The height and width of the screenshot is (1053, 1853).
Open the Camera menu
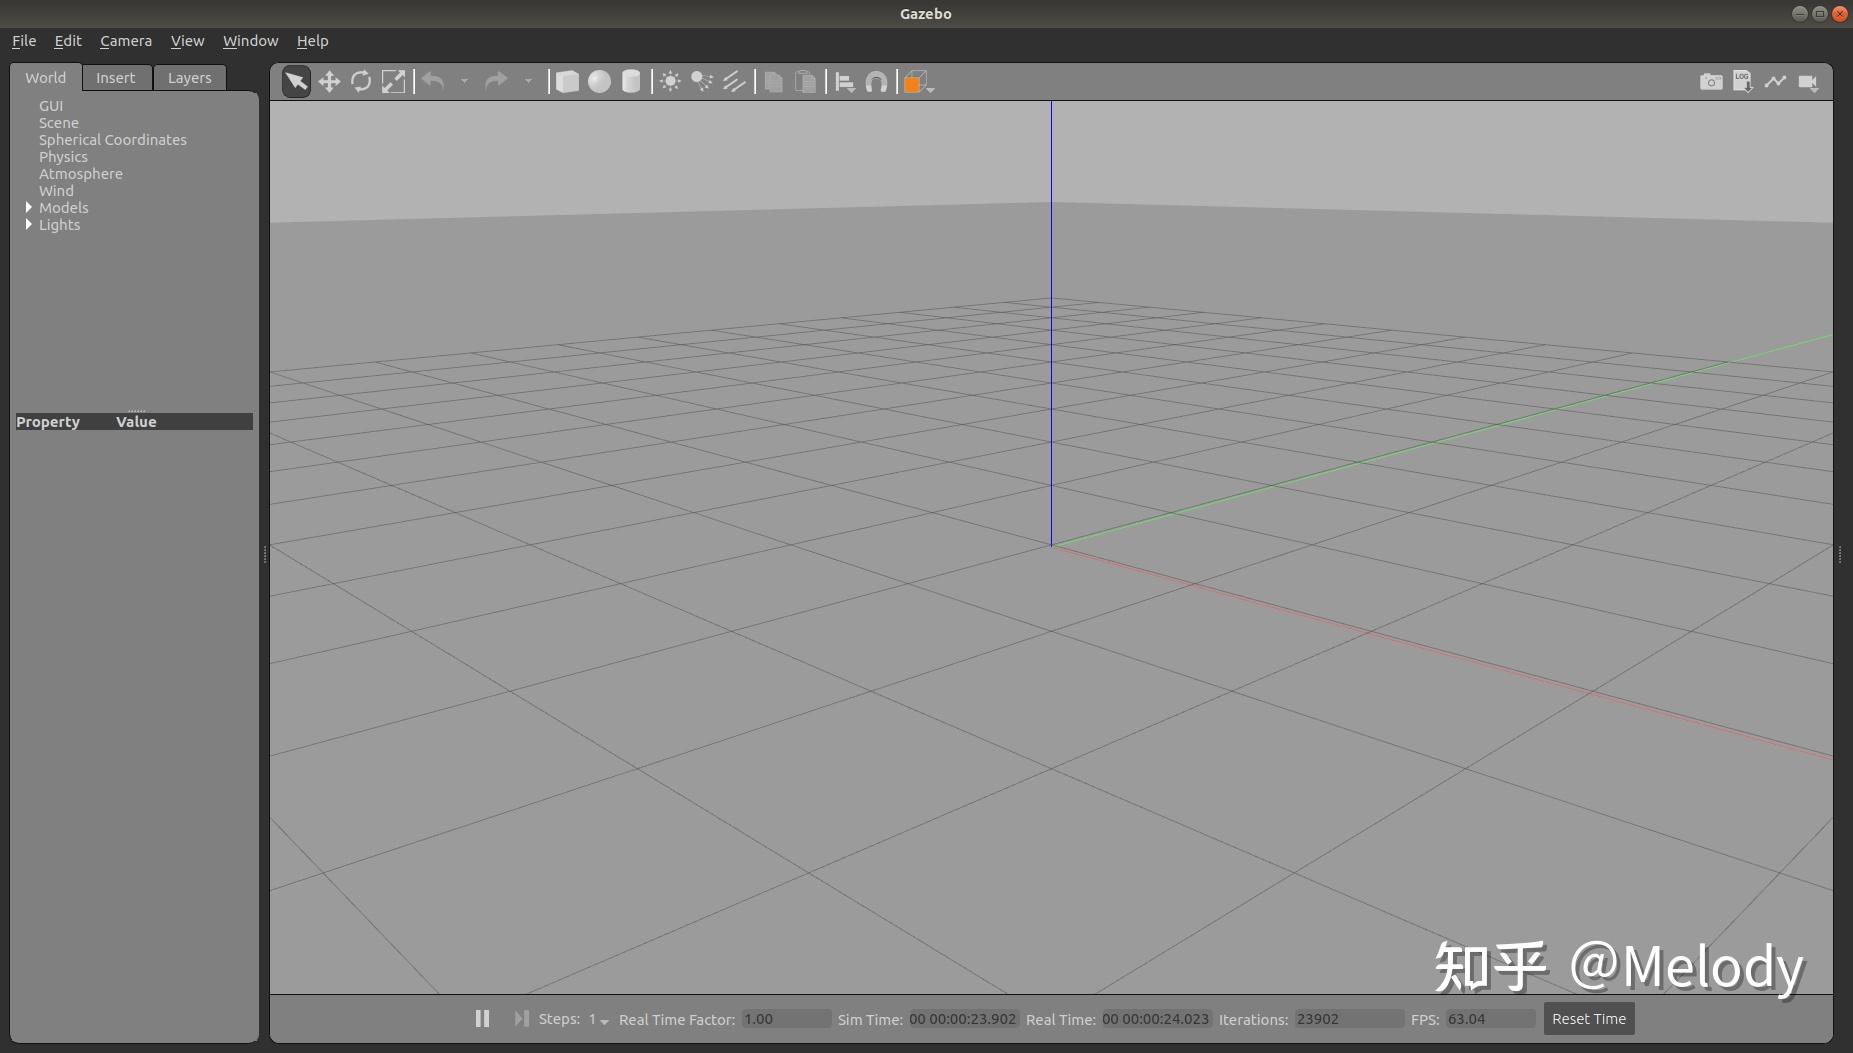[x=126, y=41]
